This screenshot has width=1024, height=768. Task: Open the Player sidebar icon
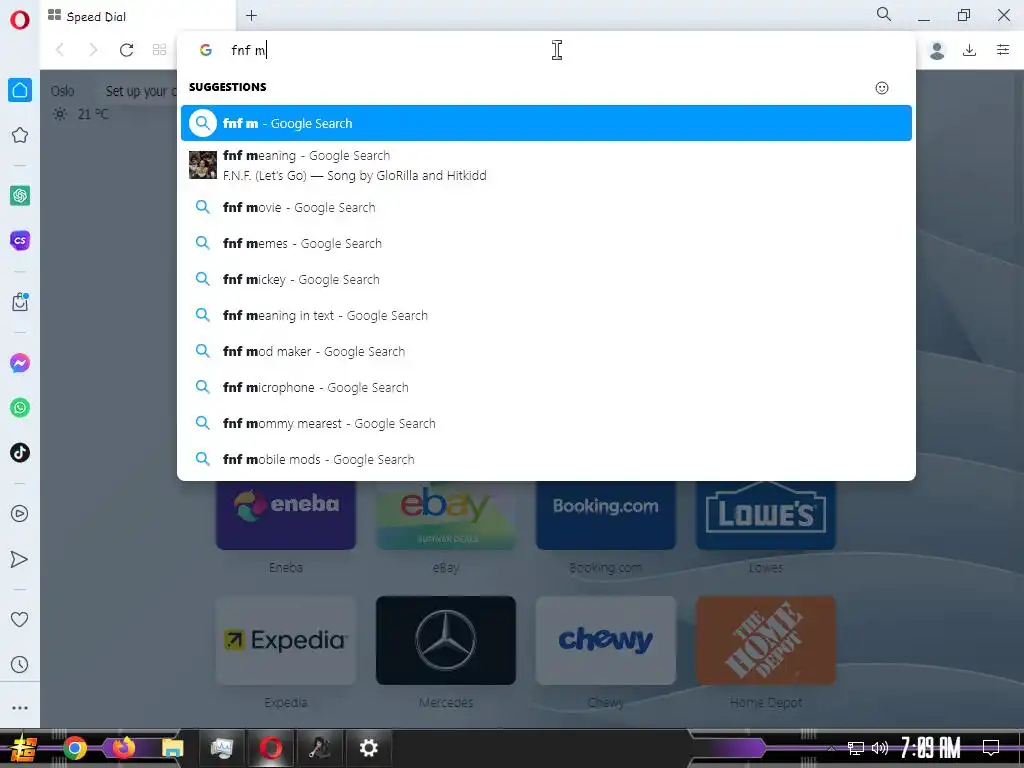tap(20, 514)
